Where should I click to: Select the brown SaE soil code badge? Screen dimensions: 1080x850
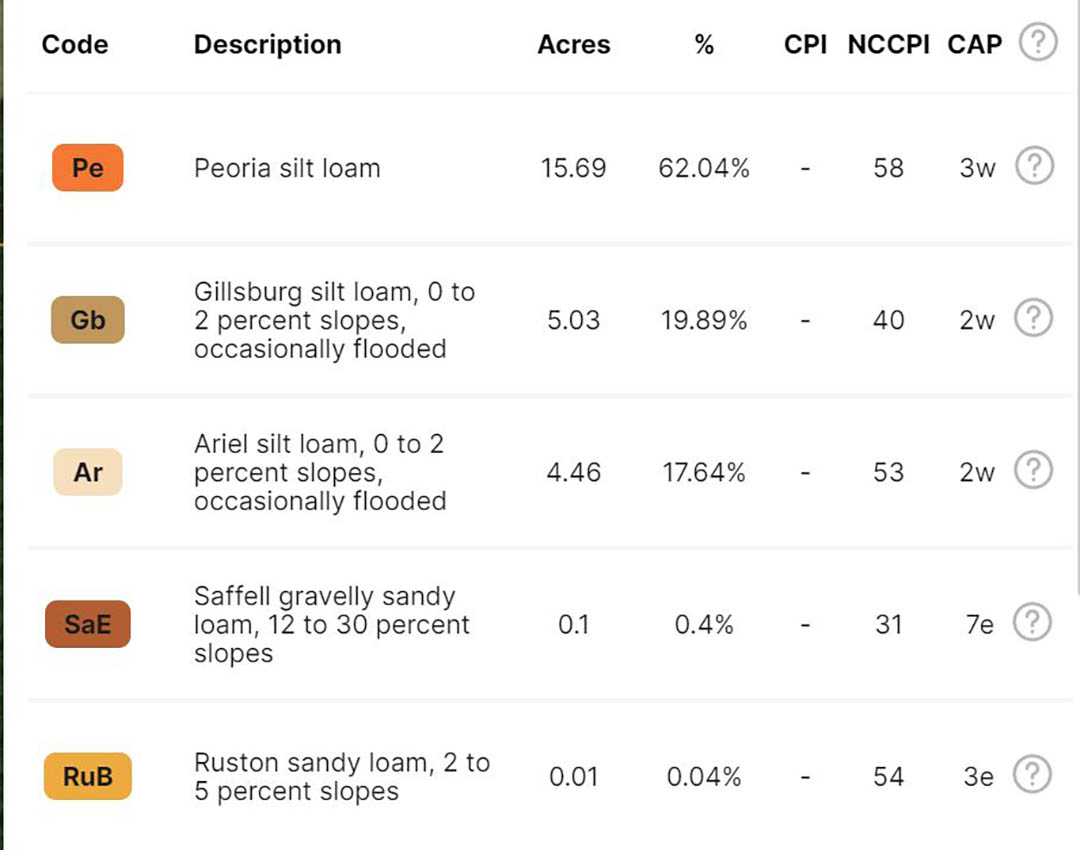(87, 624)
